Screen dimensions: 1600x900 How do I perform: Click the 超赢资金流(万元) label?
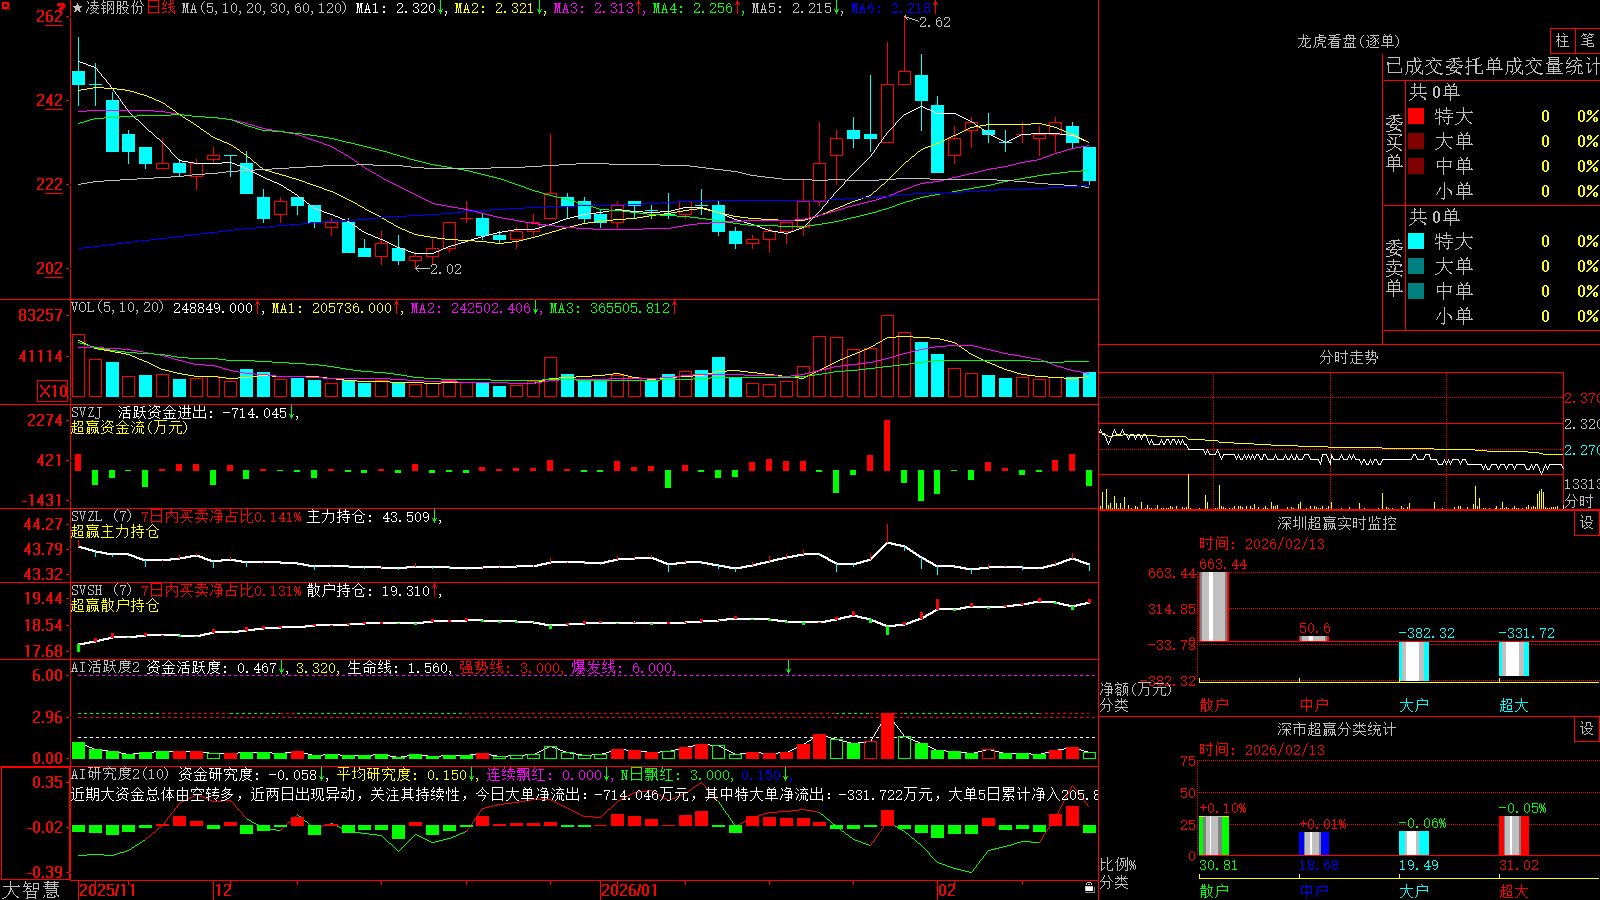(129, 427)
